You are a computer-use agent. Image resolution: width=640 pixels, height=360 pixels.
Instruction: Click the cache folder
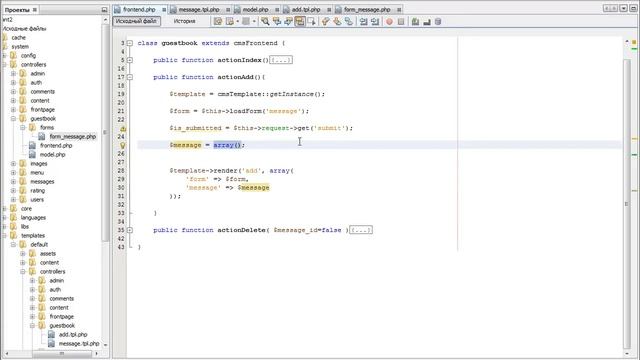(x=18, y=38)
